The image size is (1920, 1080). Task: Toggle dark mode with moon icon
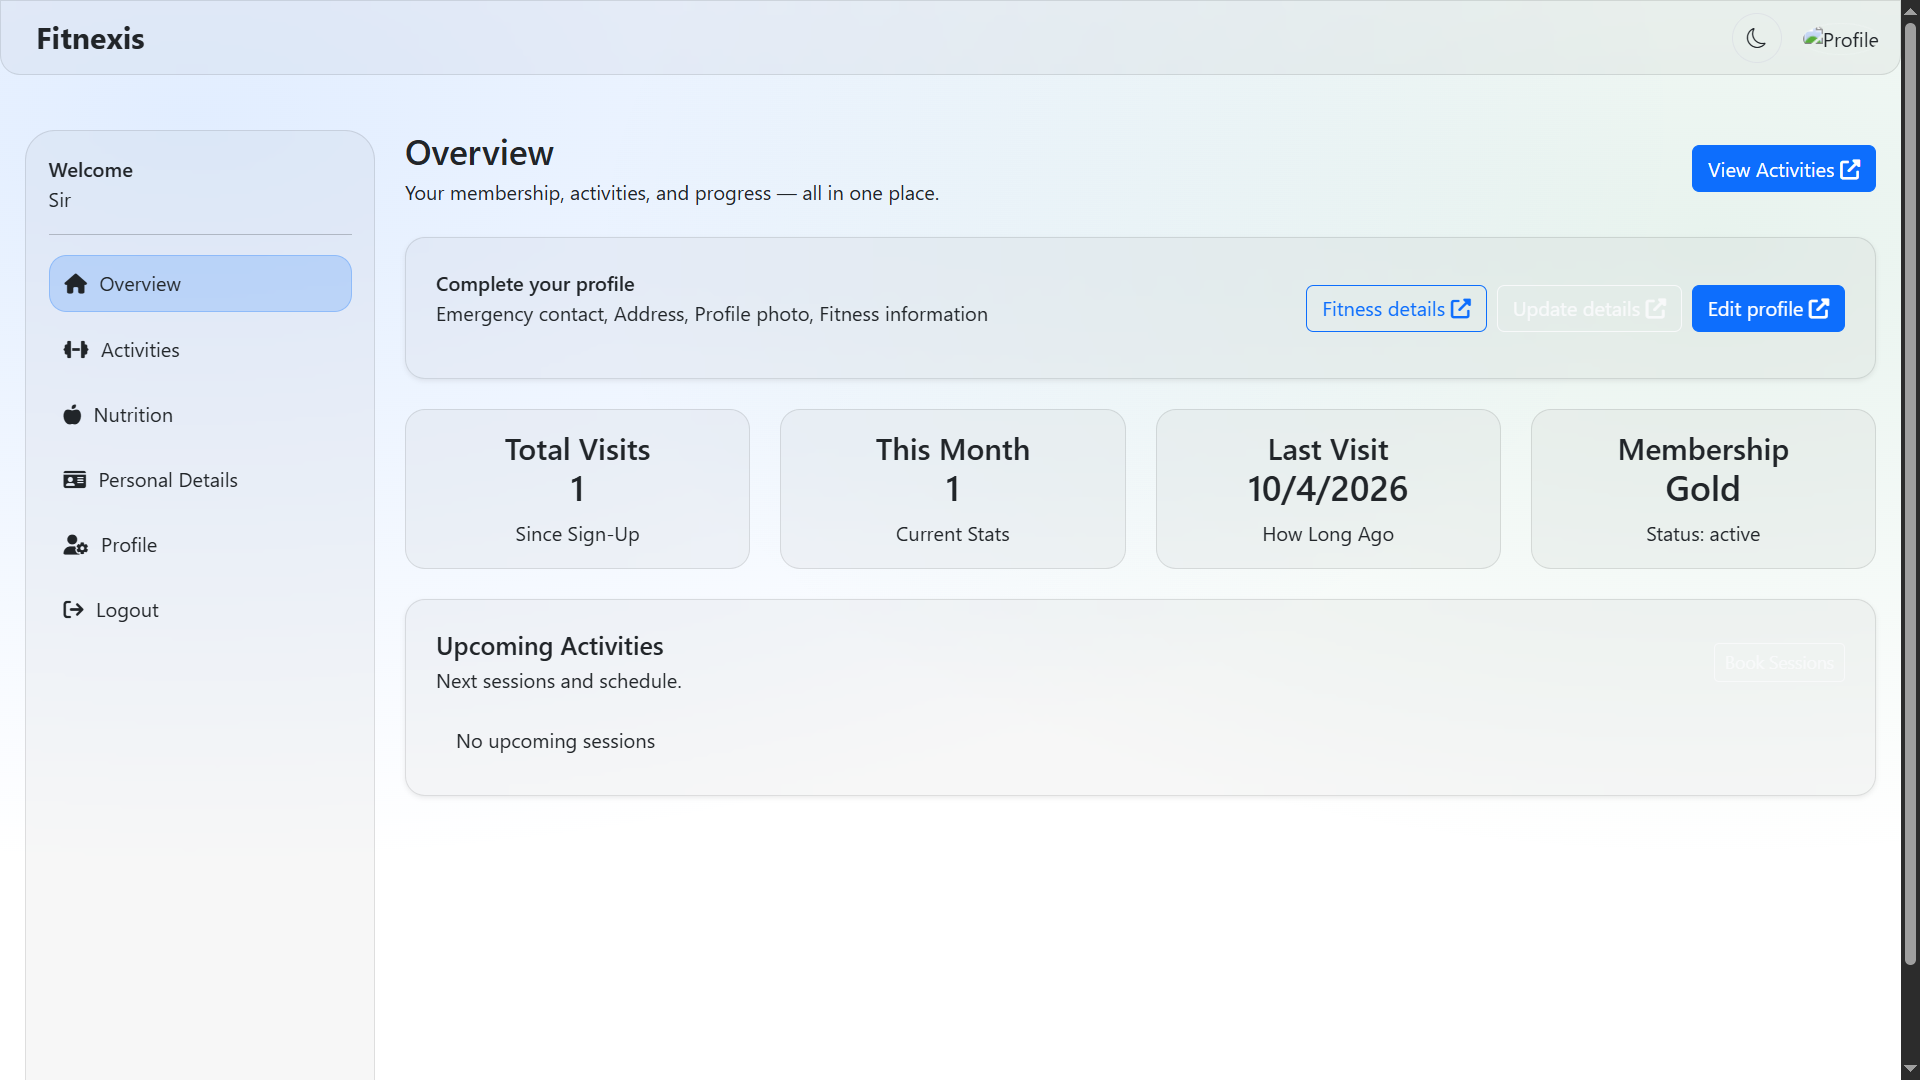(1756, 39)
